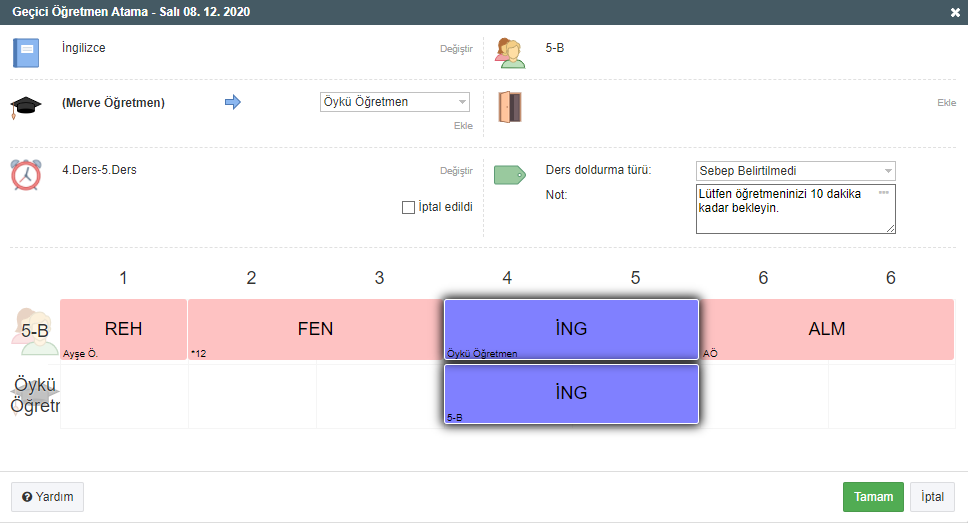Select the pink FEN lesson block
This screenshot has height=523, width=968.
(315, 329)
